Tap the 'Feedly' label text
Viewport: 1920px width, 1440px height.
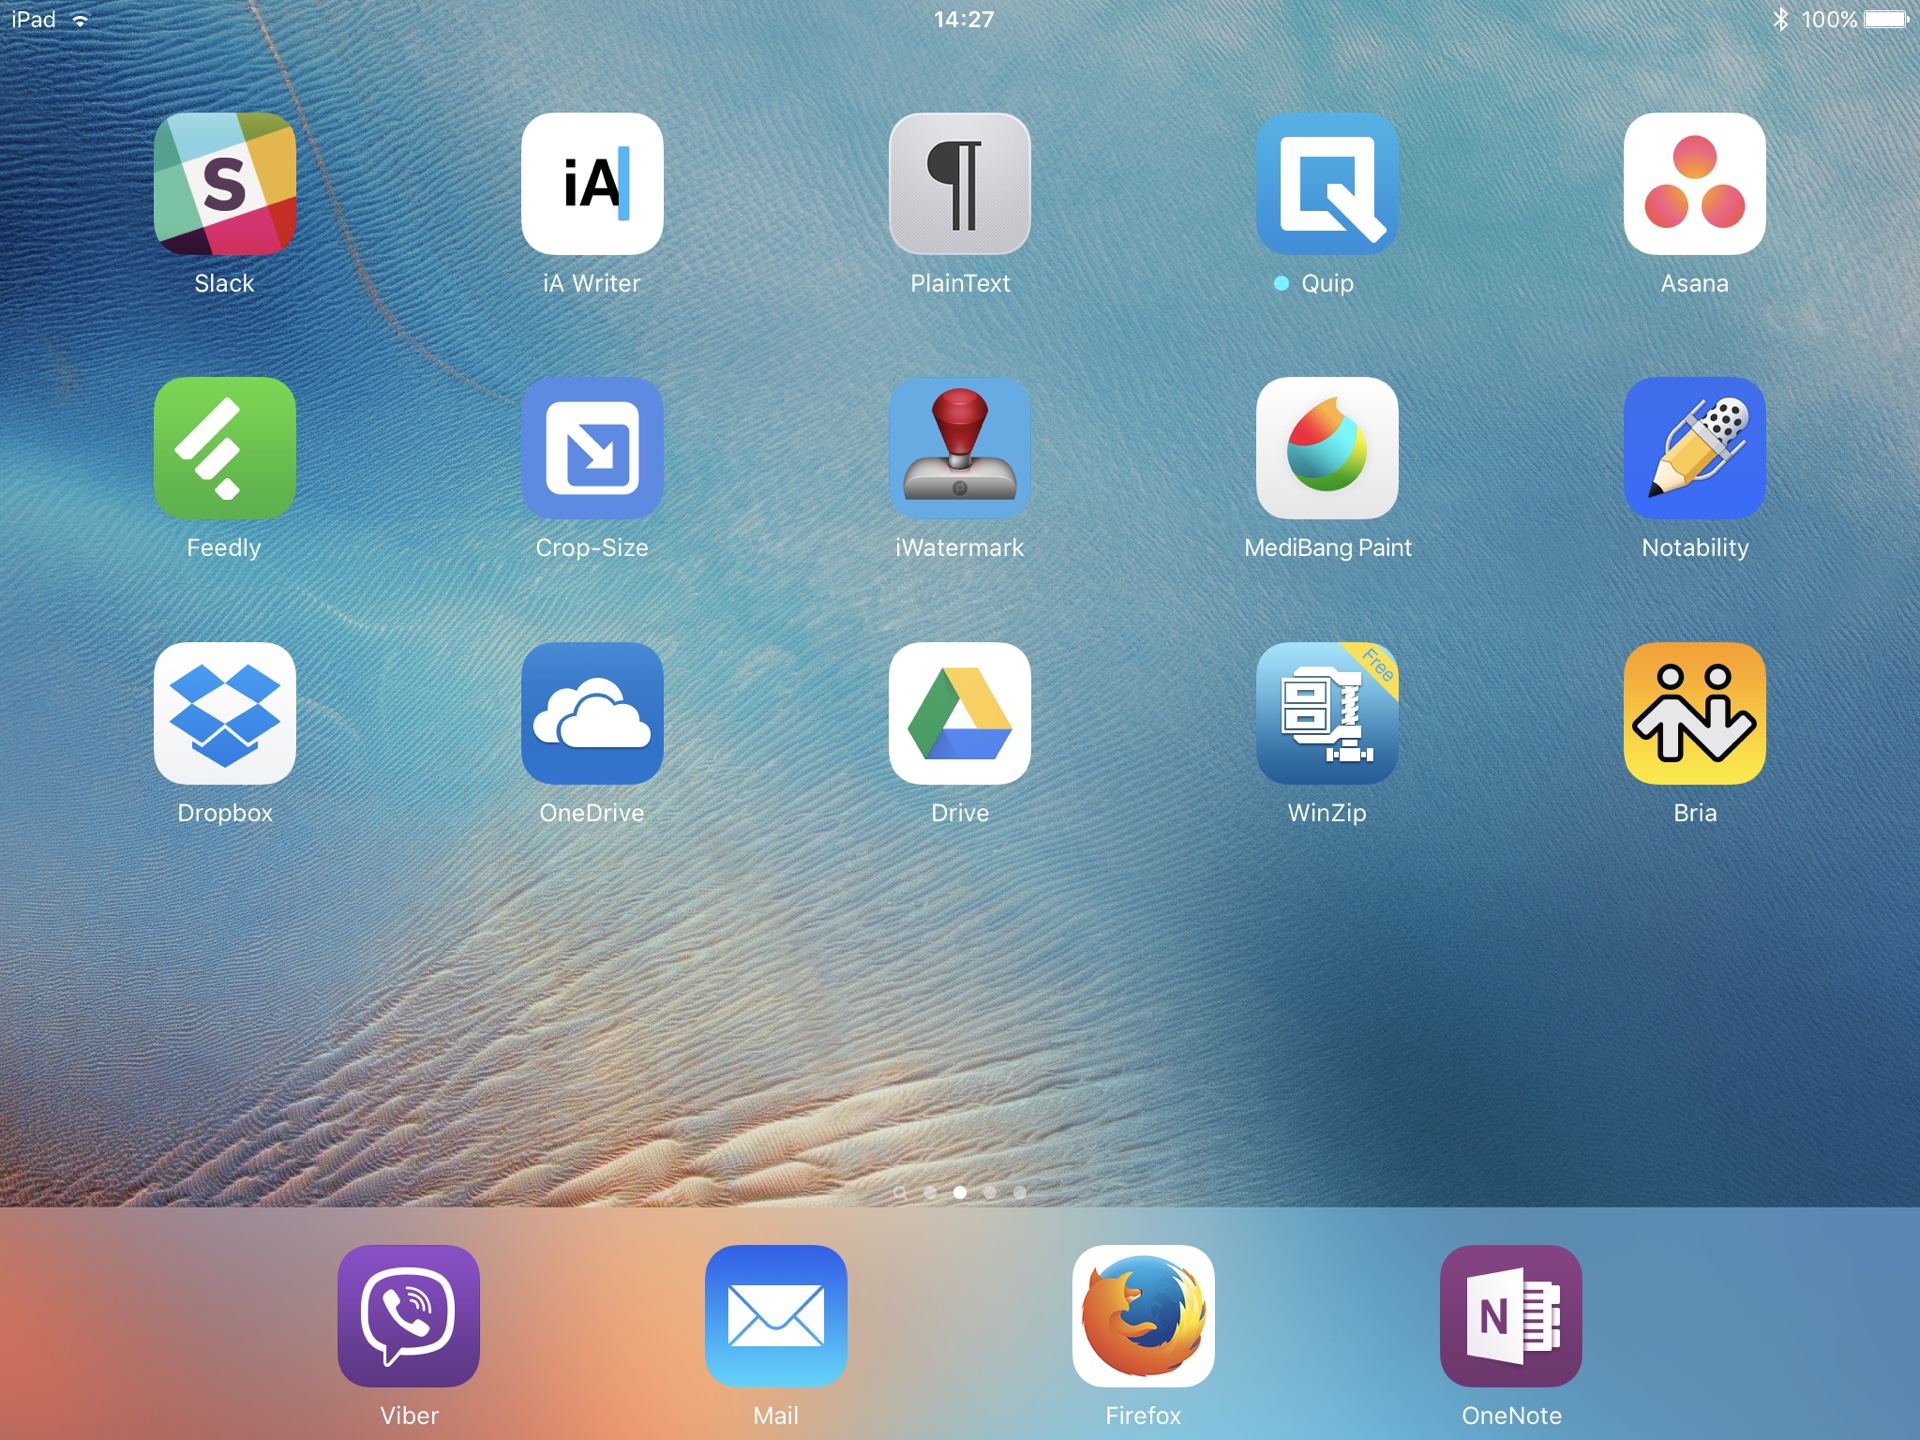point(224,548)
